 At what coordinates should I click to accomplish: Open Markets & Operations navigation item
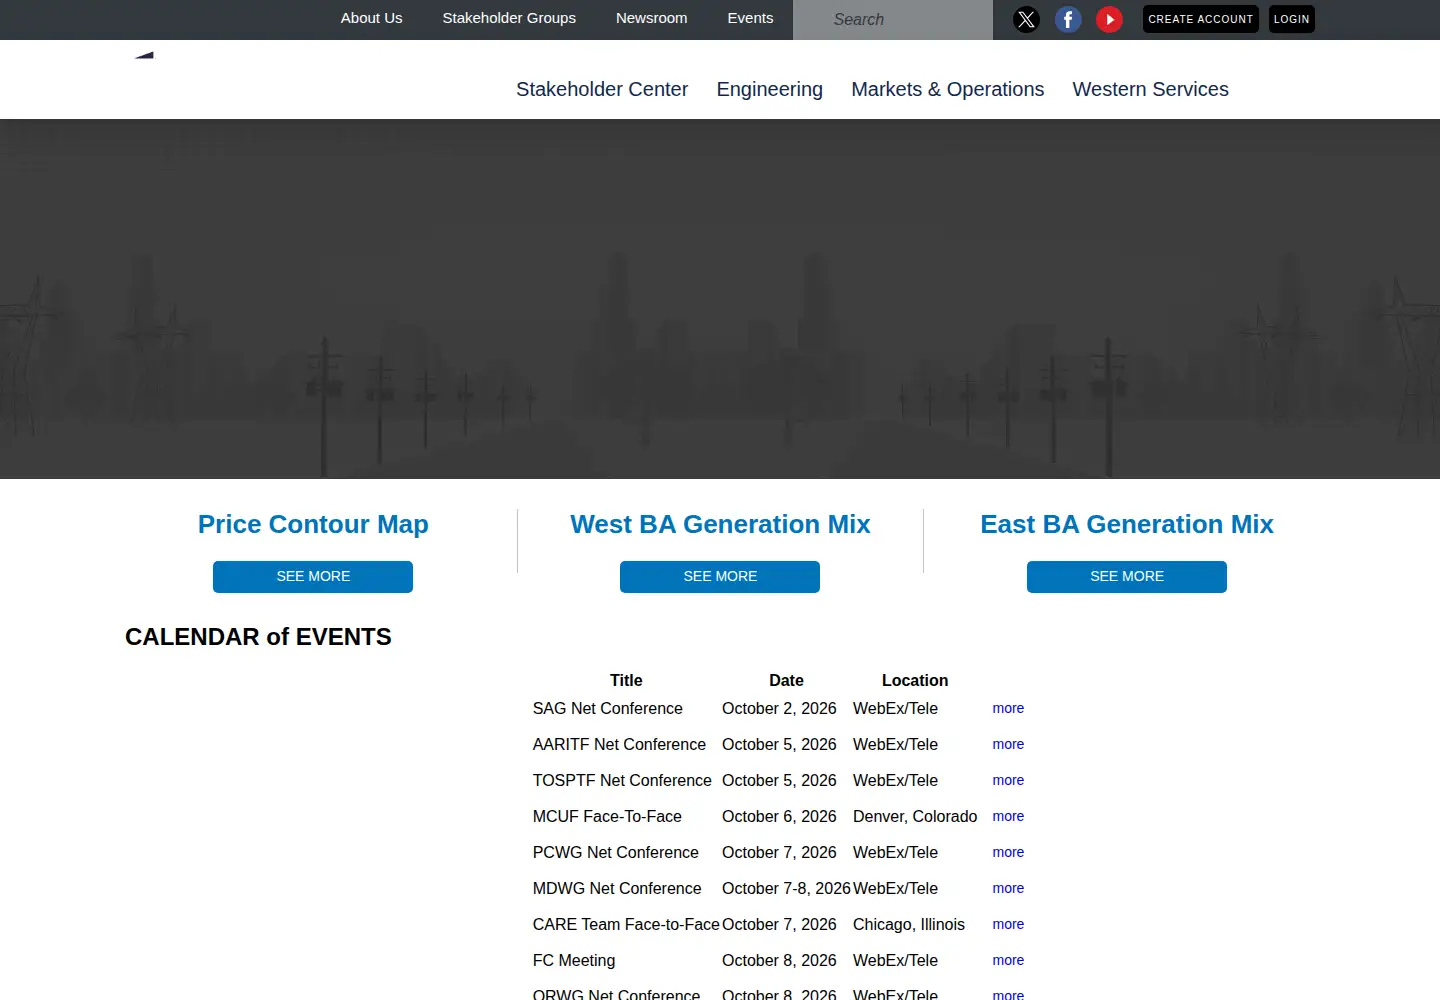(948, 89)
